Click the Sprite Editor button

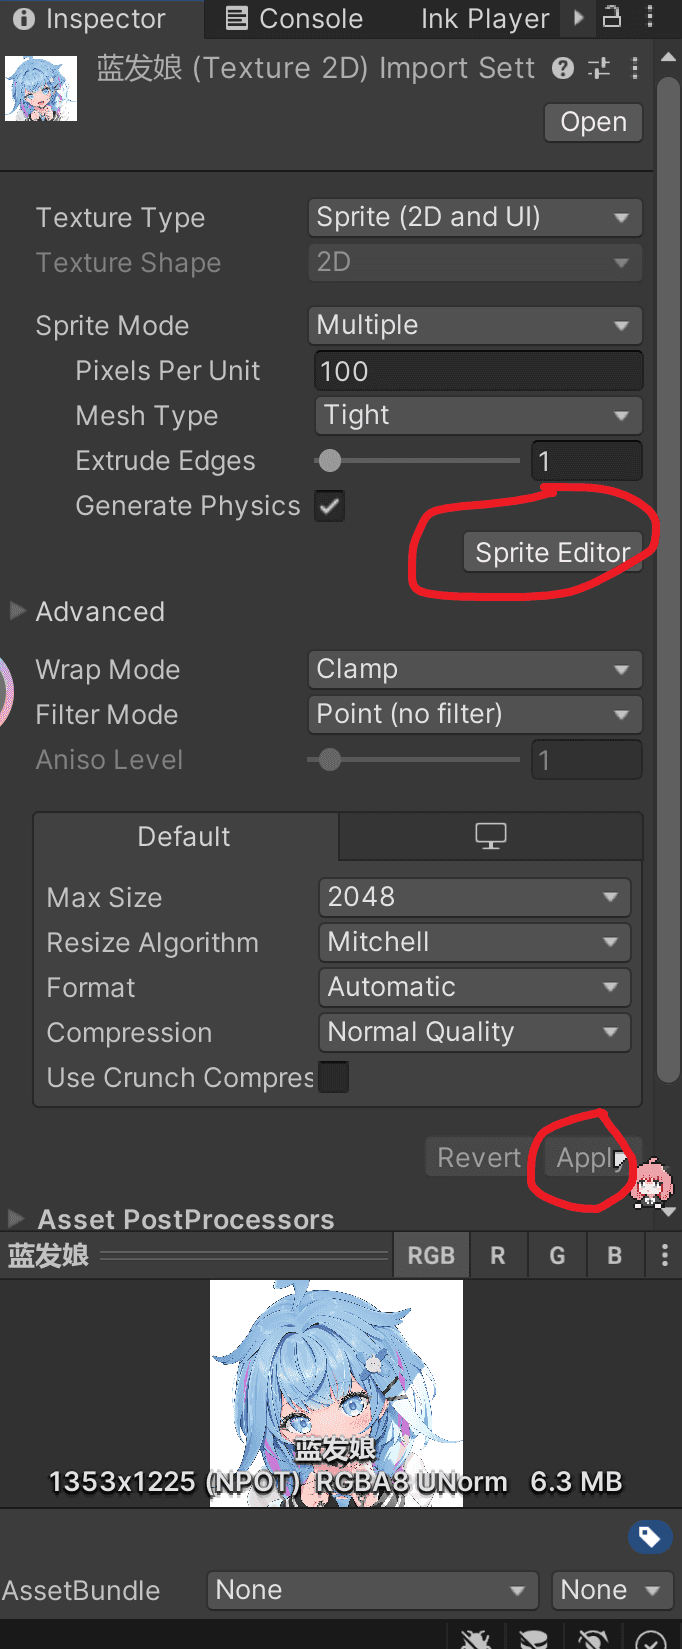[x=552, y=552]
